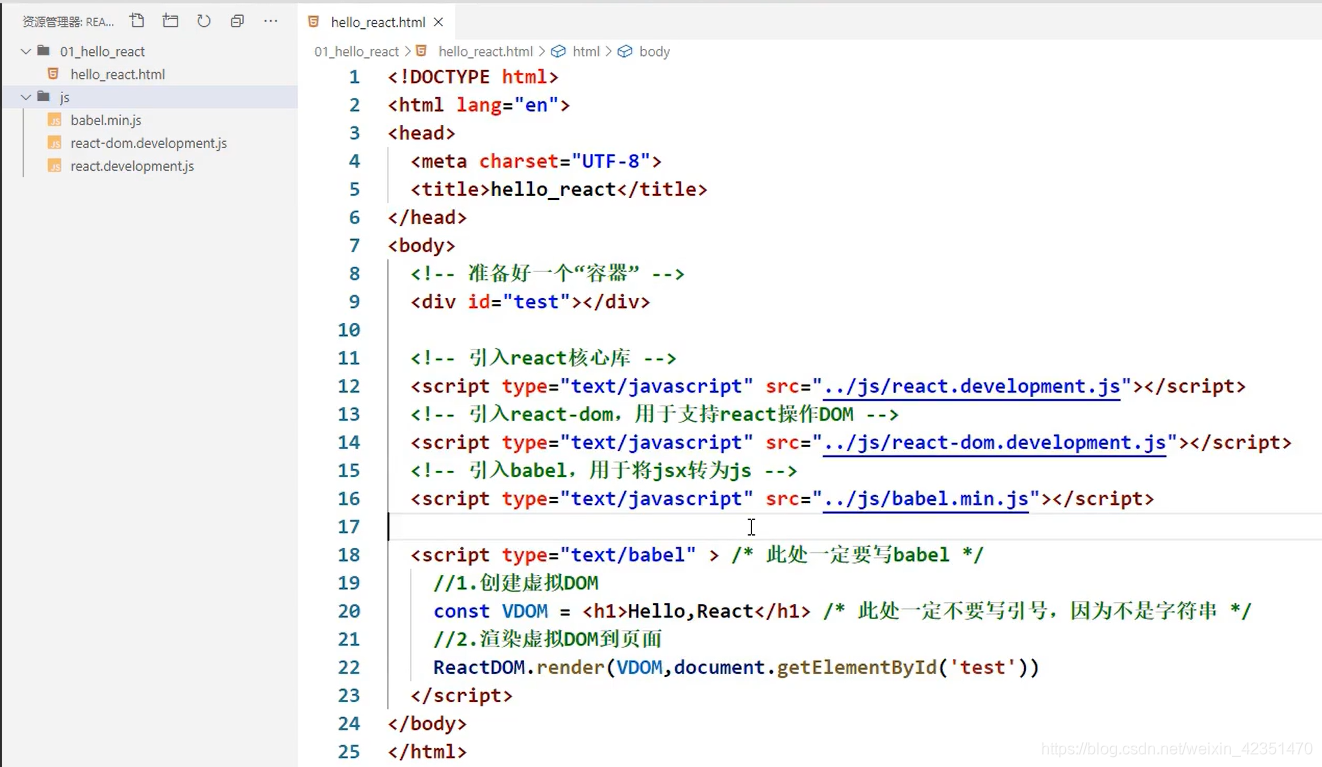The width and height of the screenshot is (1322, 767).
Task: Click the 'VDOM' constant on line 20
Action: click(524, 611)
